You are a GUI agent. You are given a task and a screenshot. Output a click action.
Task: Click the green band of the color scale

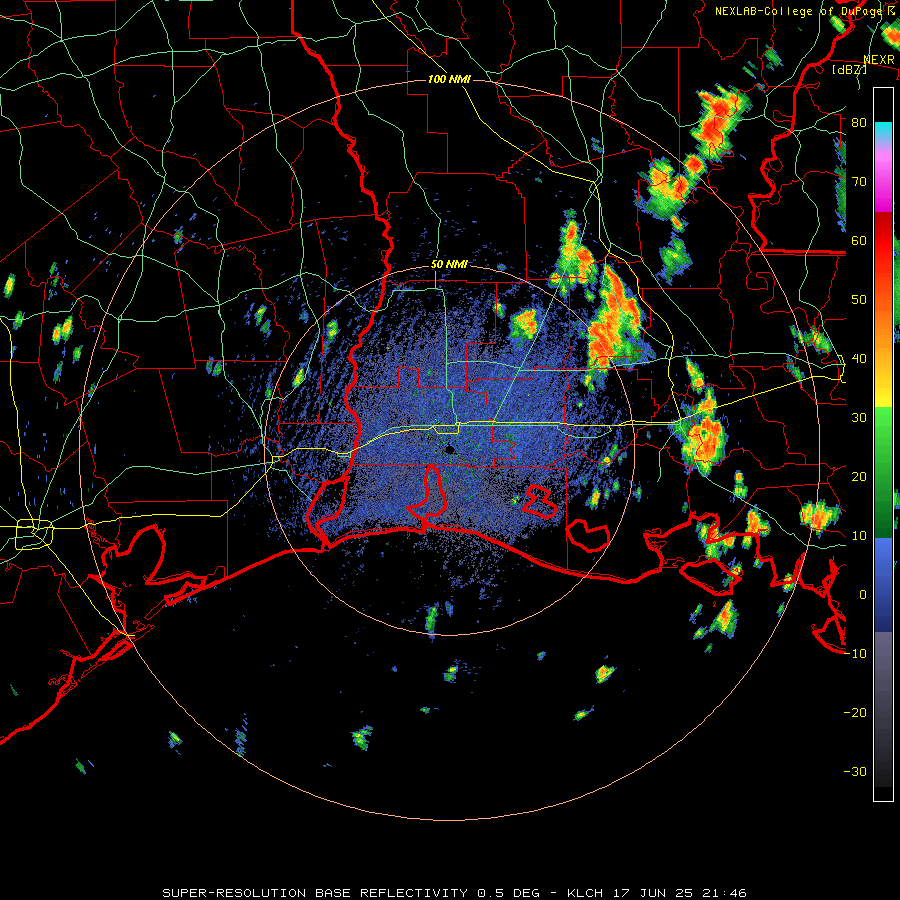883,472
